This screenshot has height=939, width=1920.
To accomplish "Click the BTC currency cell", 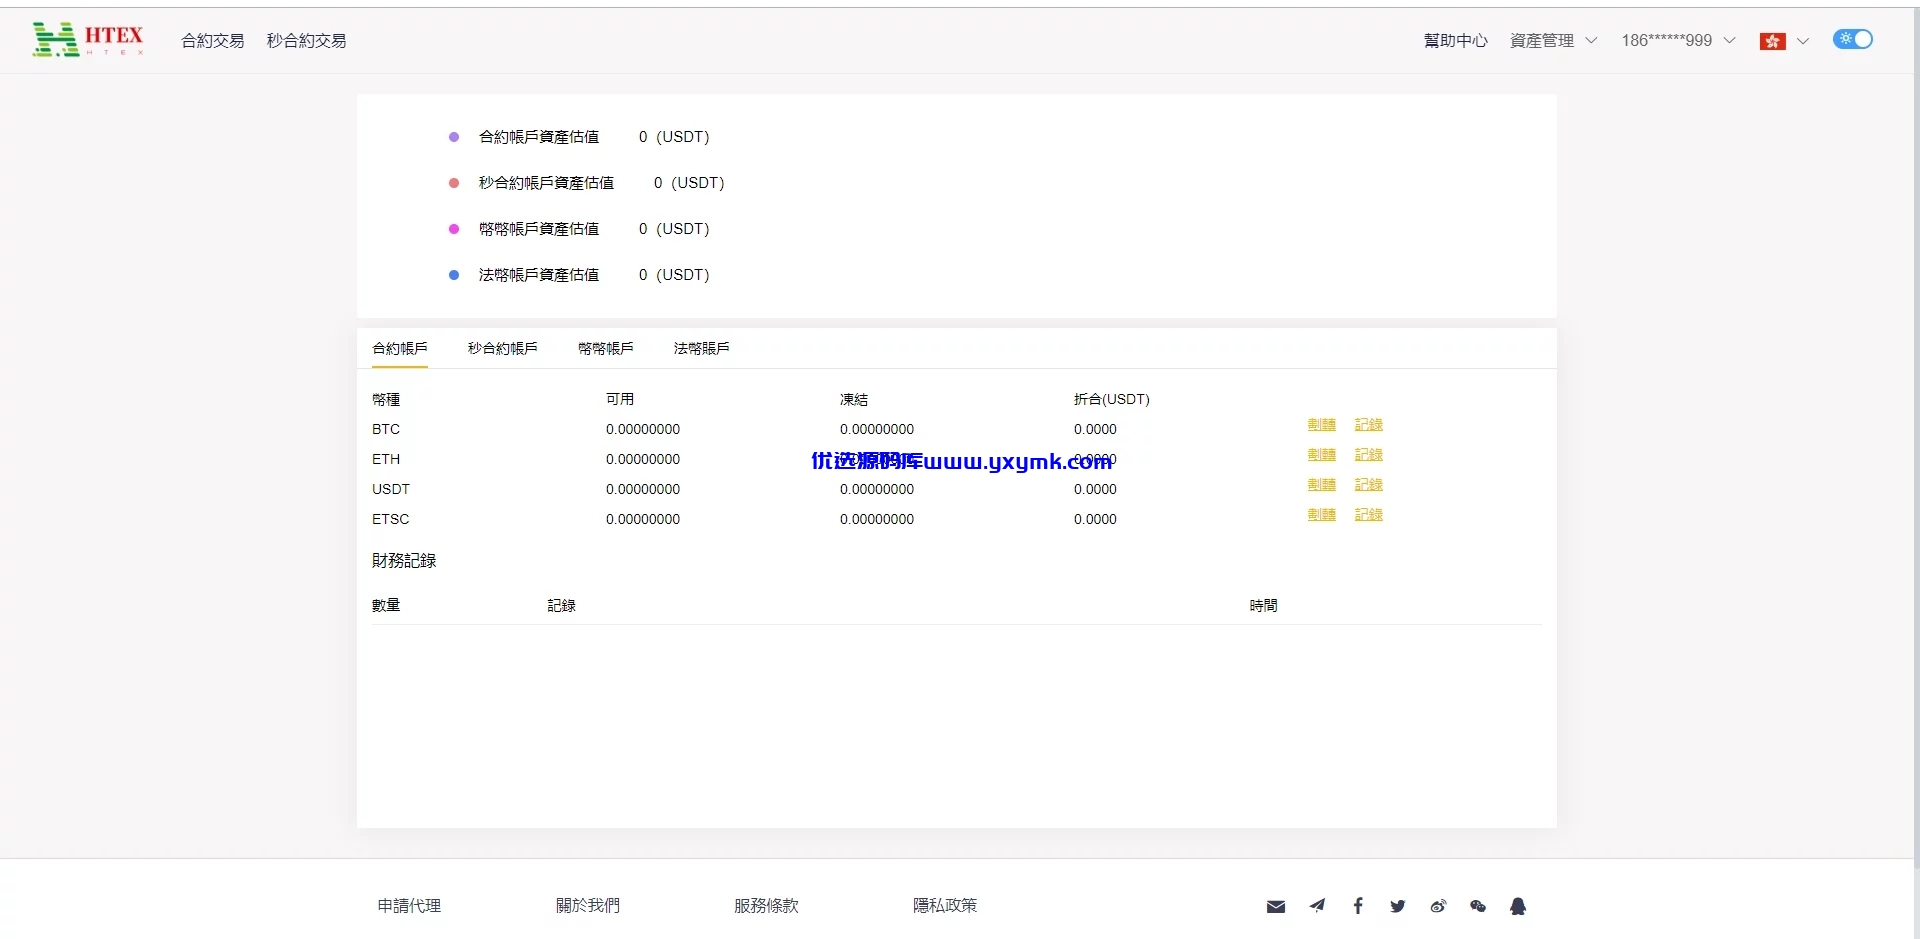I will [386, 429].
